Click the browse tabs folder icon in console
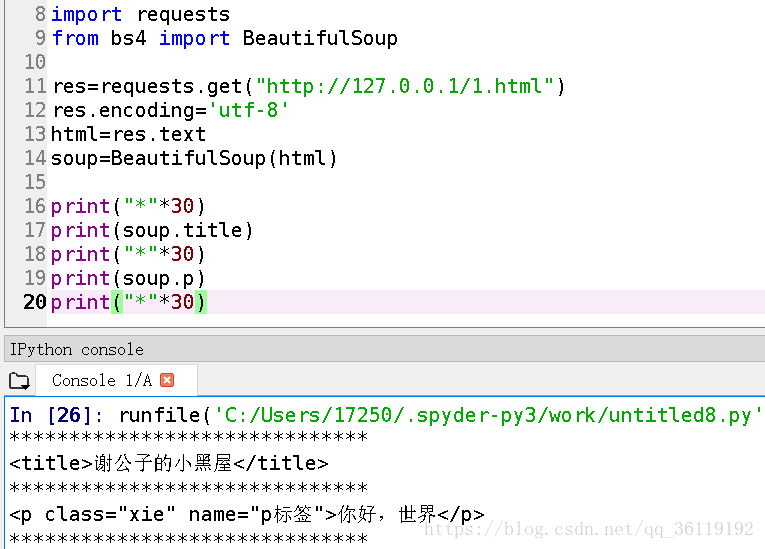This screenshot has width=765, height=549. (x=19, y=381)
